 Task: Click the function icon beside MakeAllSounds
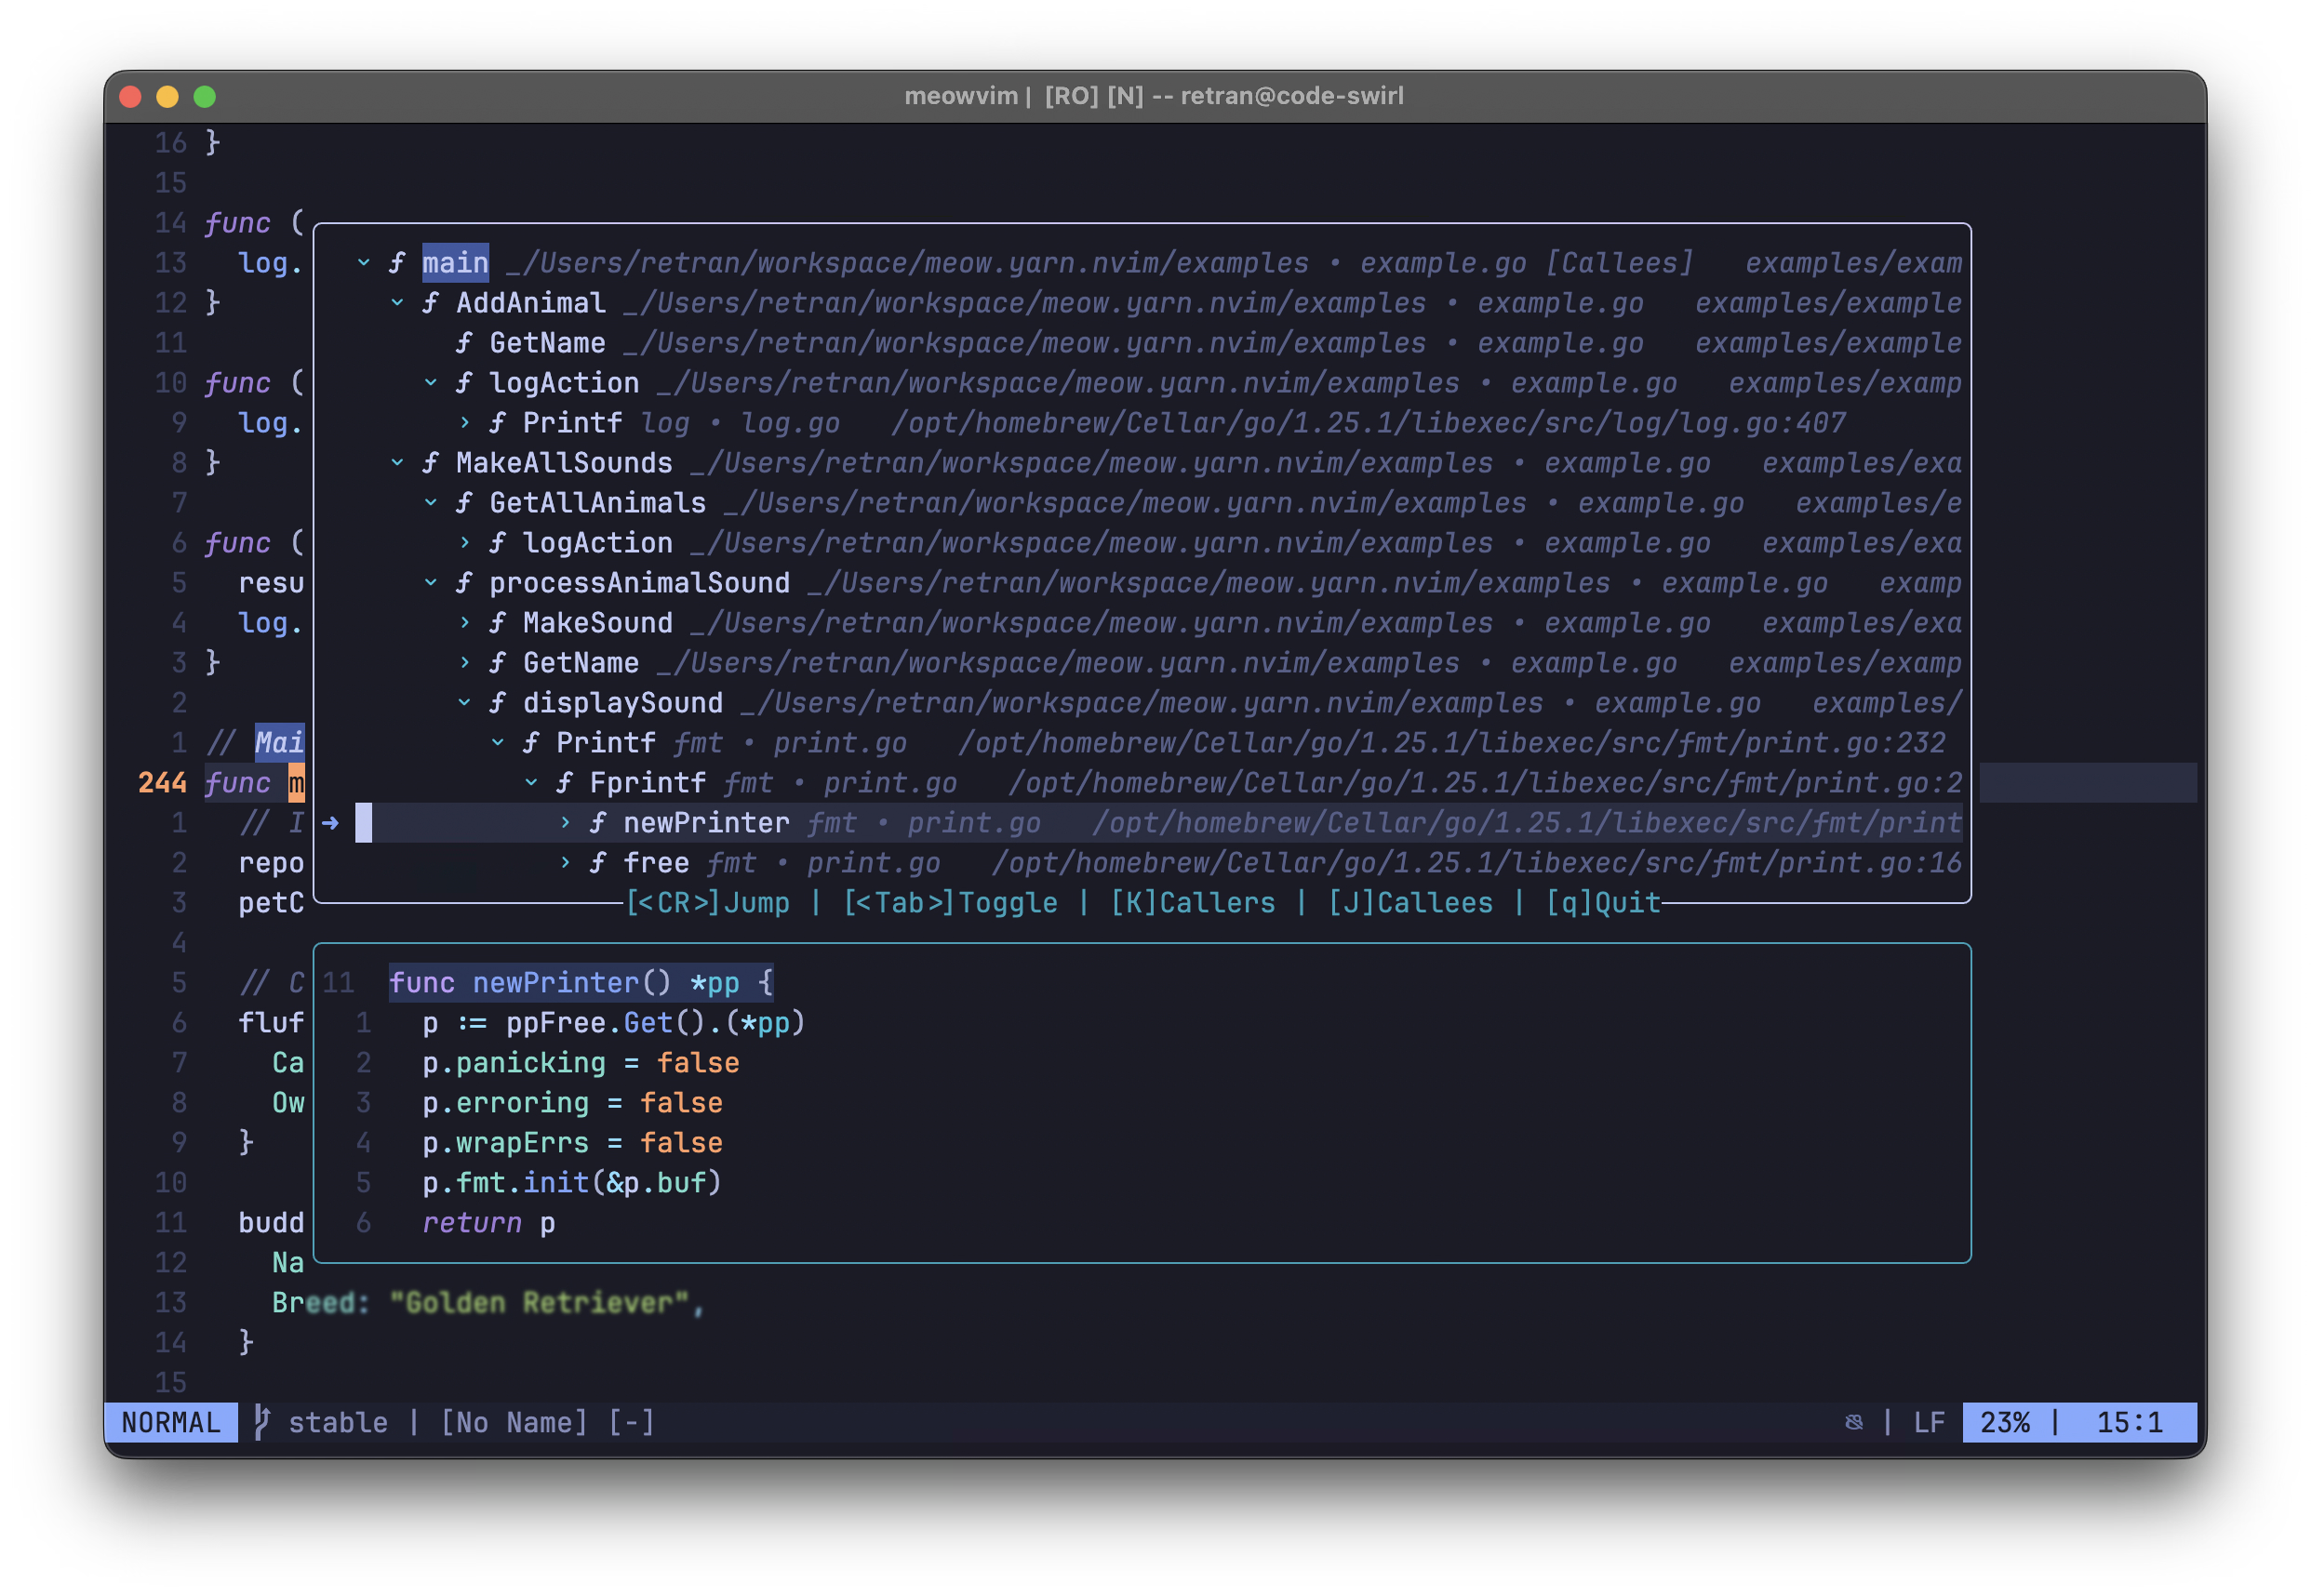[431, 463]
